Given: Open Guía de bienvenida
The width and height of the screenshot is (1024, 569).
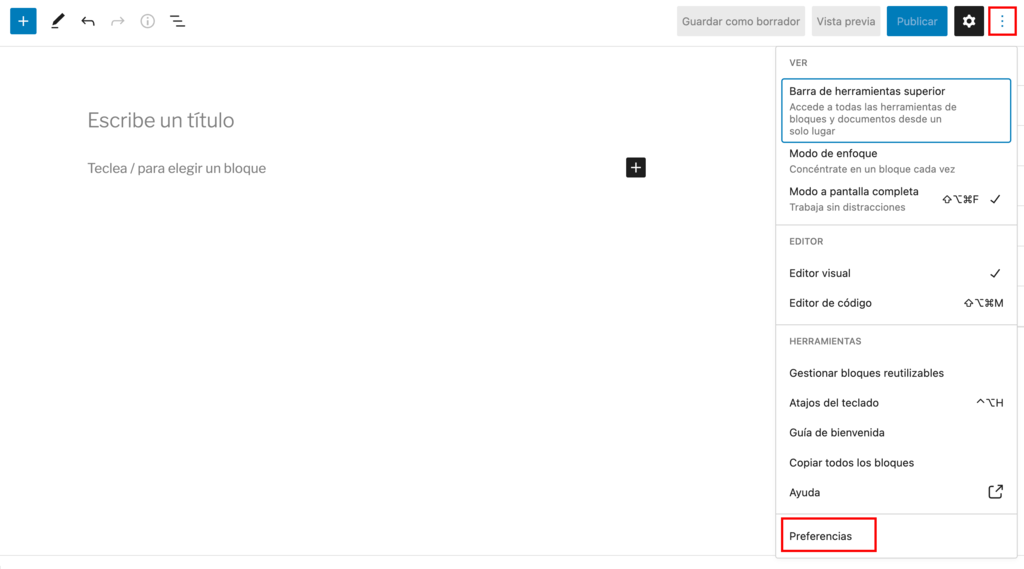Looking at the screenshot, I should coord(896,432).
